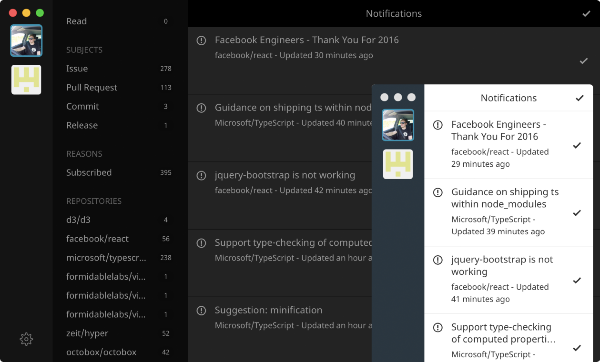This screenshot has height=362, width=600.
Task: Select the yellow pixel-logo account in light window
Action: click(398, 164)
